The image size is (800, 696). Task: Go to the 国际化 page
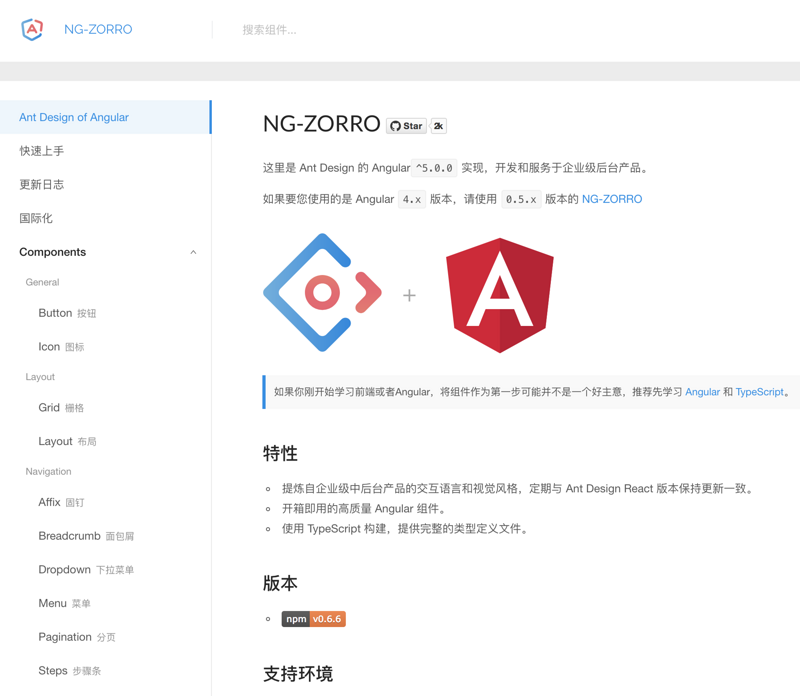(x=105, y=218)
